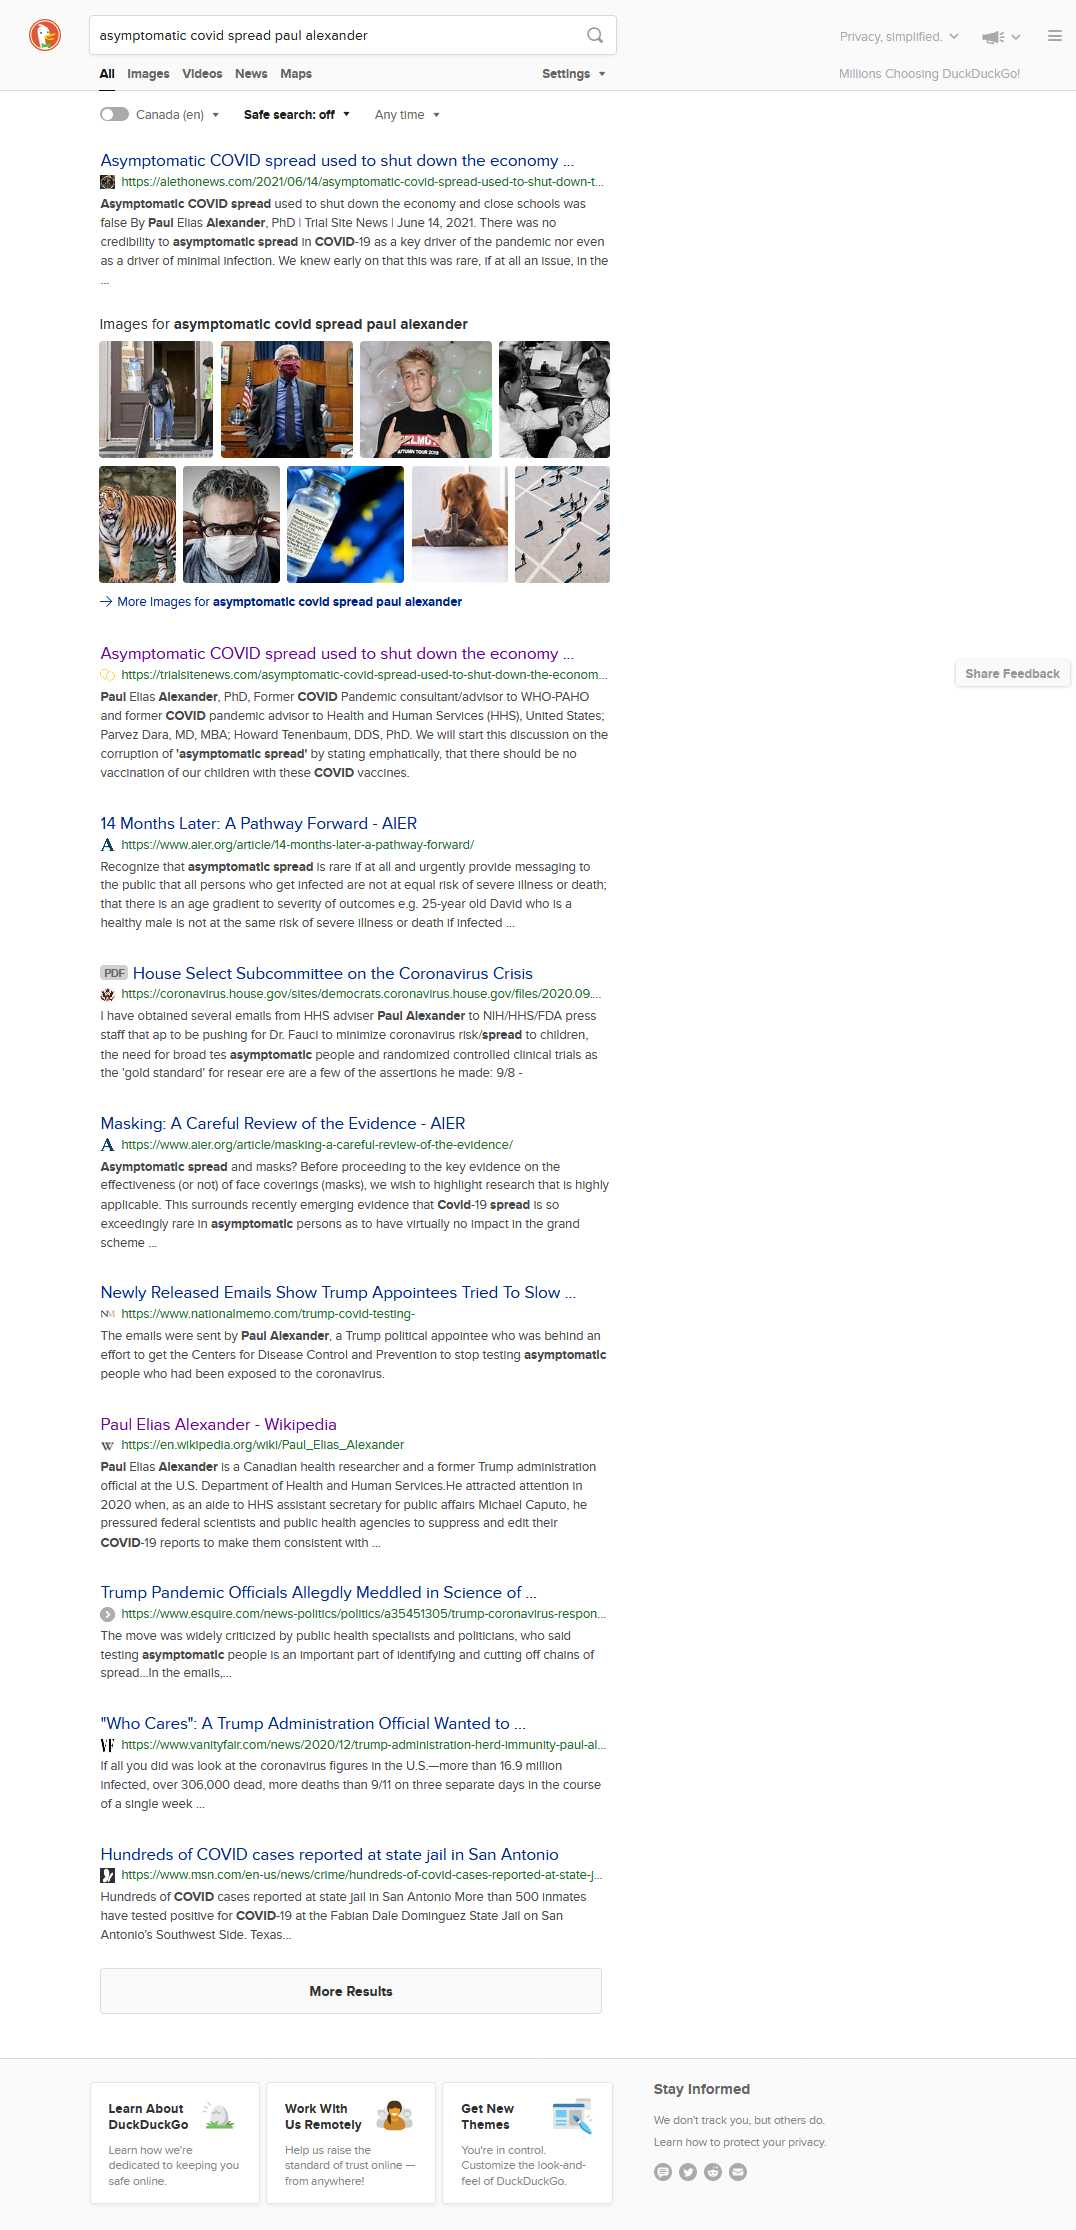Open the aerial pedestrians image thumbnail
This screenshot has width=1076, height=2230.
(x=562, y=524)
